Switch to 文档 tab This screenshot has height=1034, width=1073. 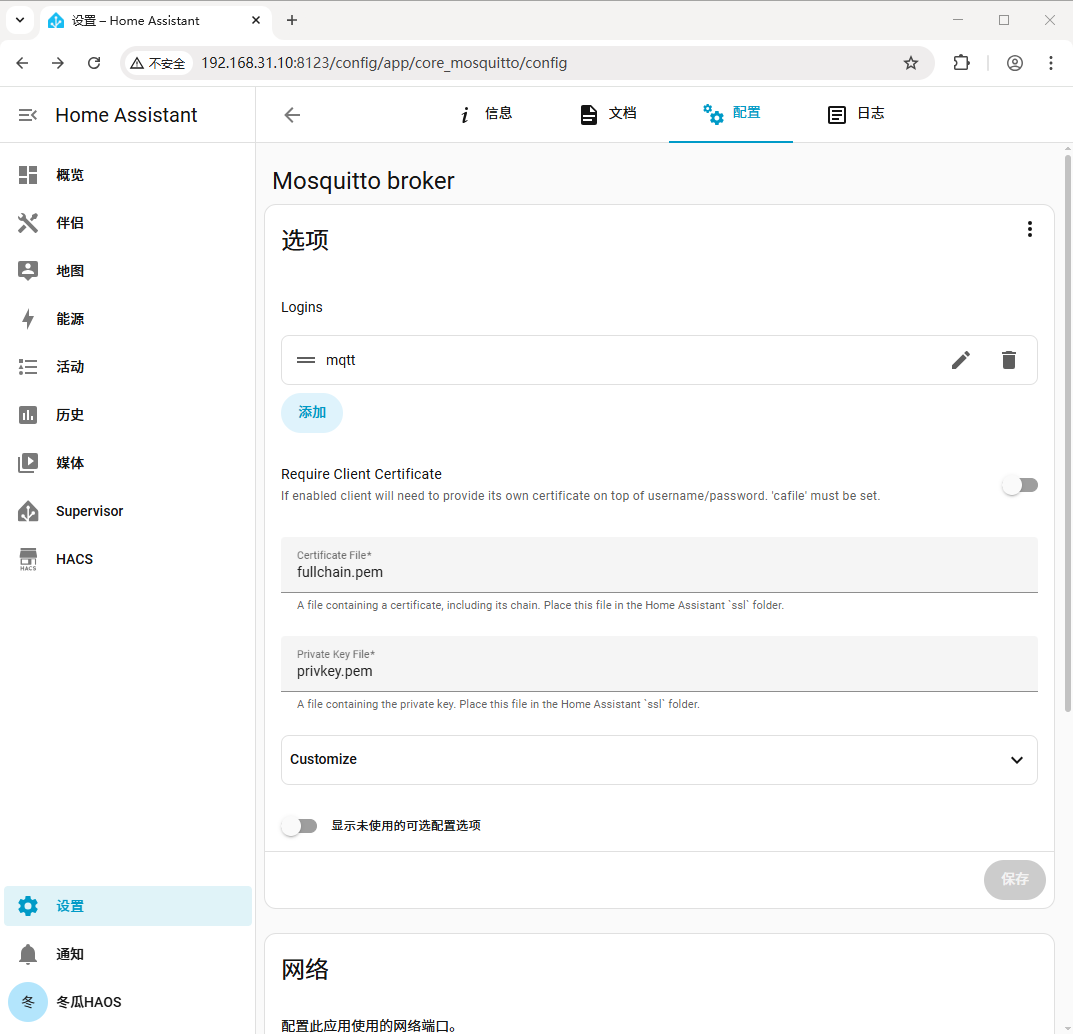608,114
